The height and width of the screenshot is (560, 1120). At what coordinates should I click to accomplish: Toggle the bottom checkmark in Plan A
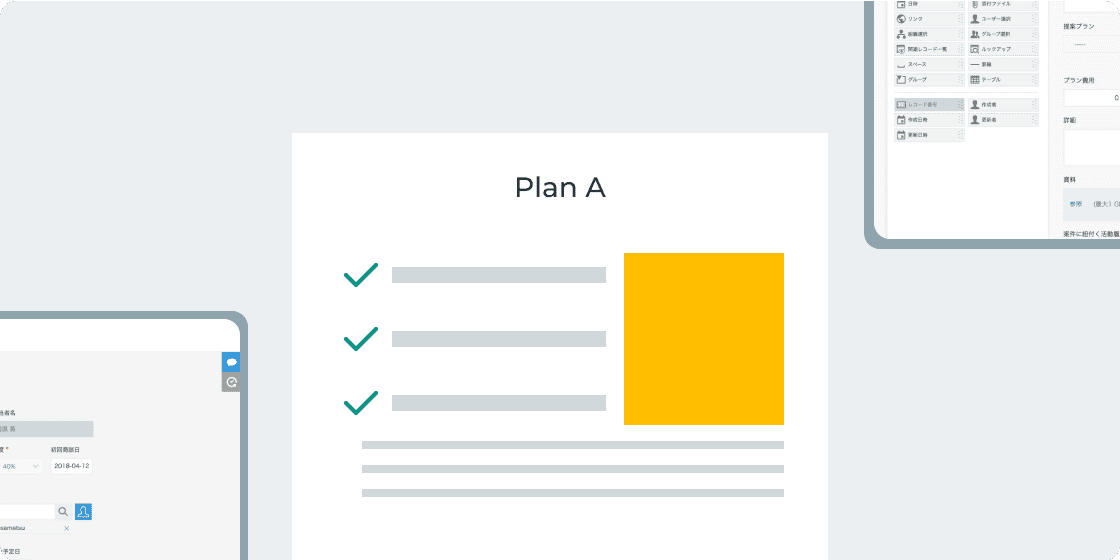360,403
